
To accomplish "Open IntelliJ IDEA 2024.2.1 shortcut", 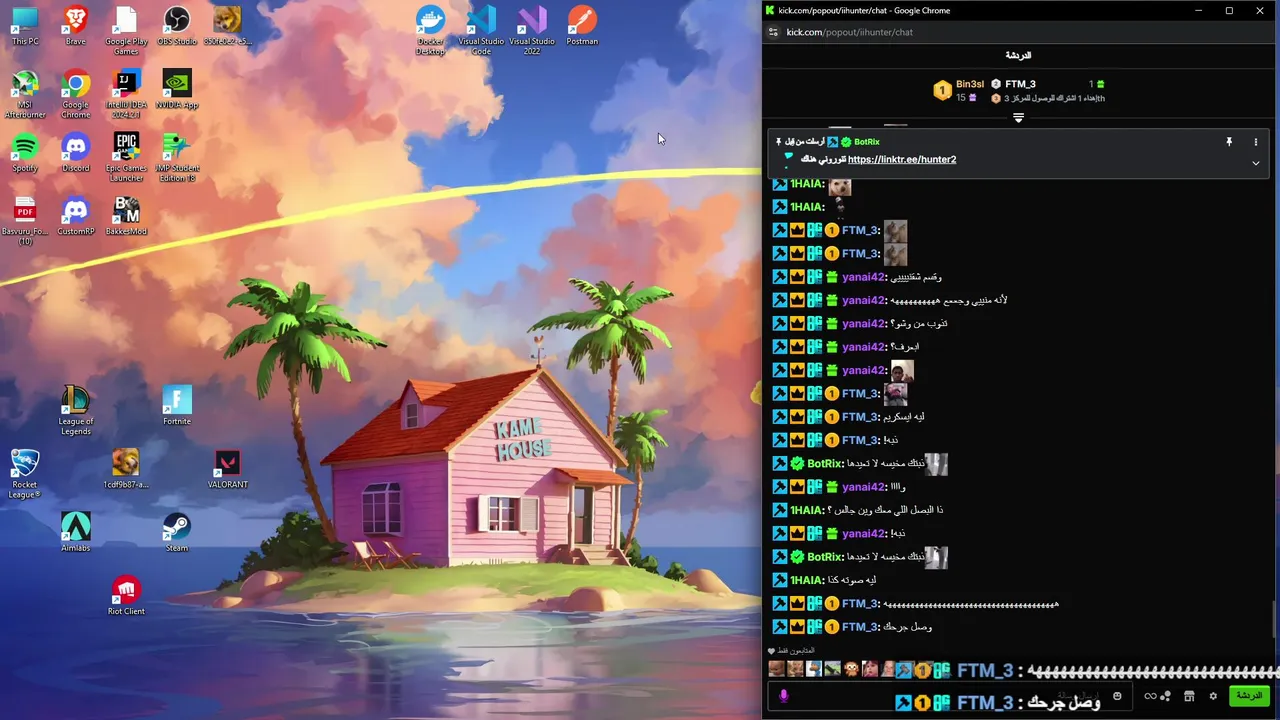I will [x=126, y=95].
